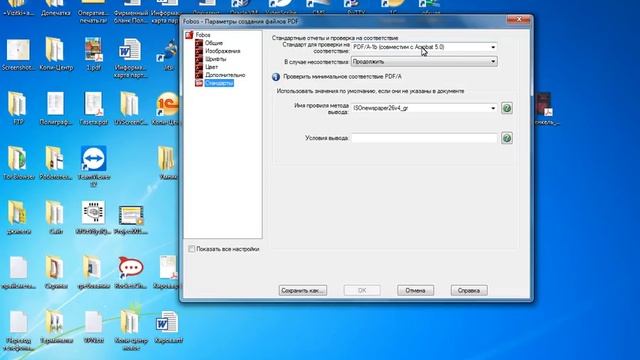Click the help icon next to profile name
This screenshot has width=640, height=360.
coord(507,108)
